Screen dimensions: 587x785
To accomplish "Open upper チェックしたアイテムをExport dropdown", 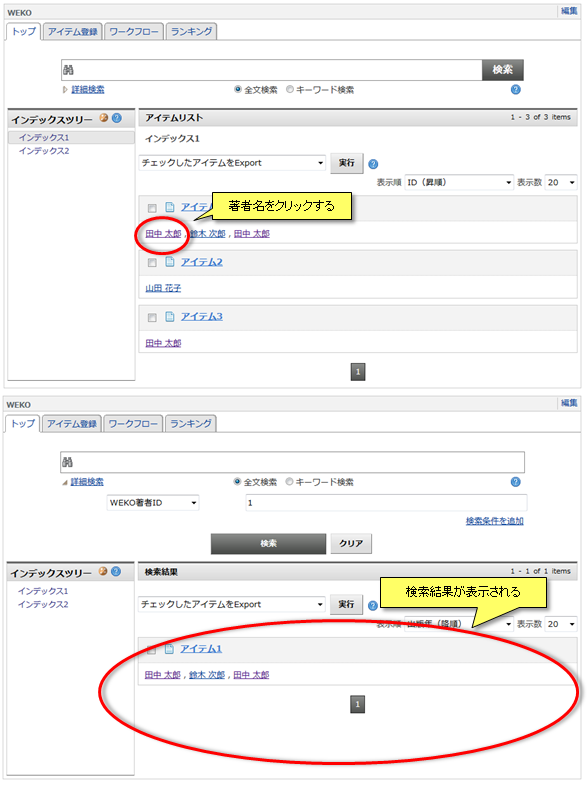I will click(232, 163).
